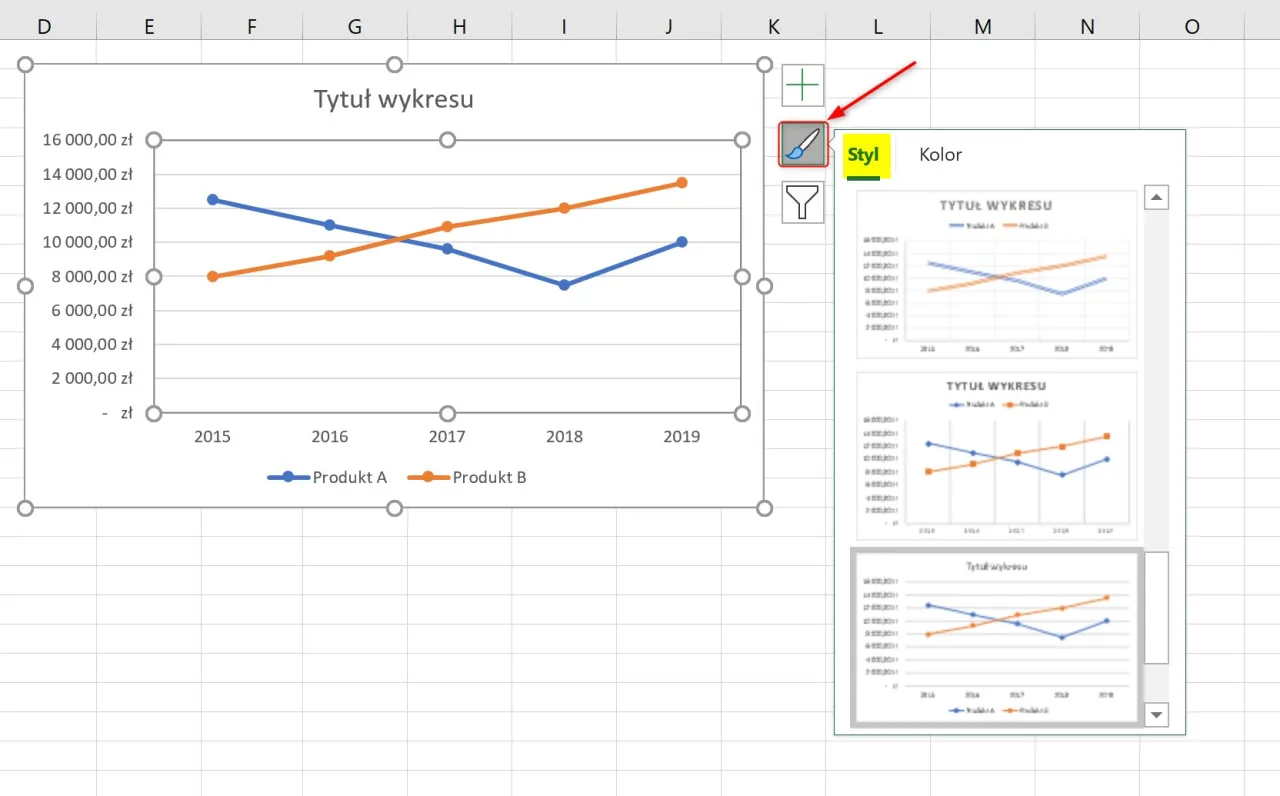Click the chart's bottom-right corner handle

pyautogui.click(x=764, y=508)
